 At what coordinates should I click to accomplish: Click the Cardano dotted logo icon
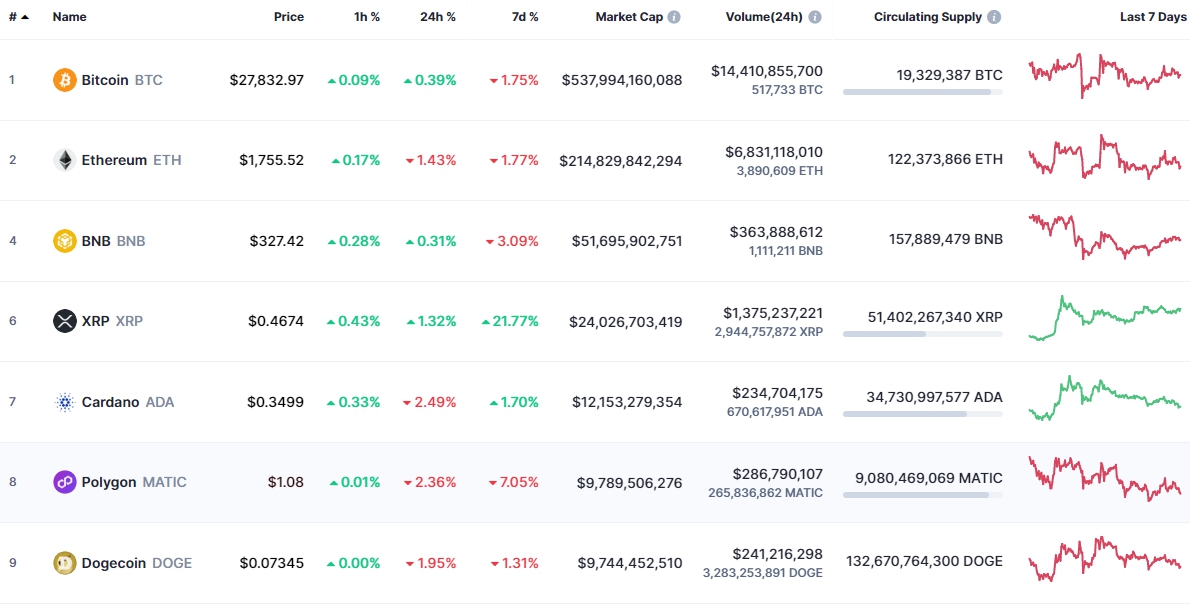point(65,402)
